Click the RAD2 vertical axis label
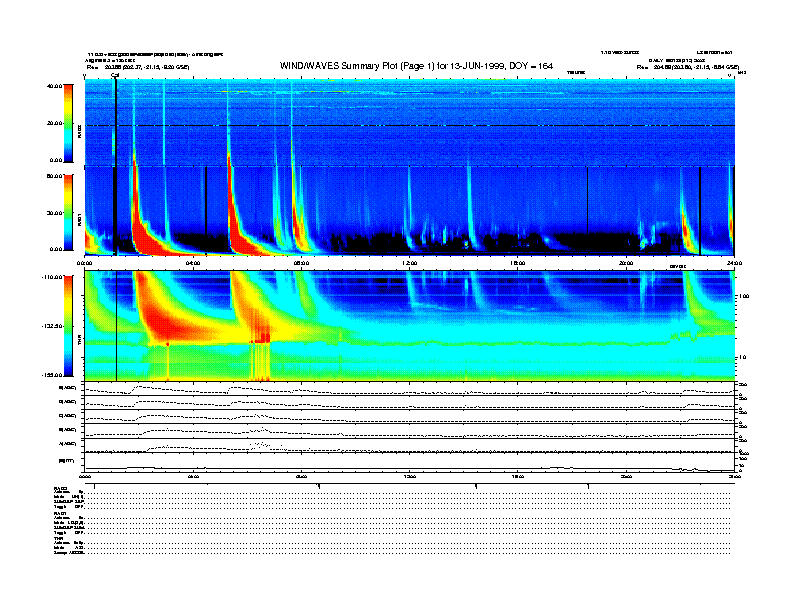The height and width of the screenshot is (612, 792). pos(79,132)
